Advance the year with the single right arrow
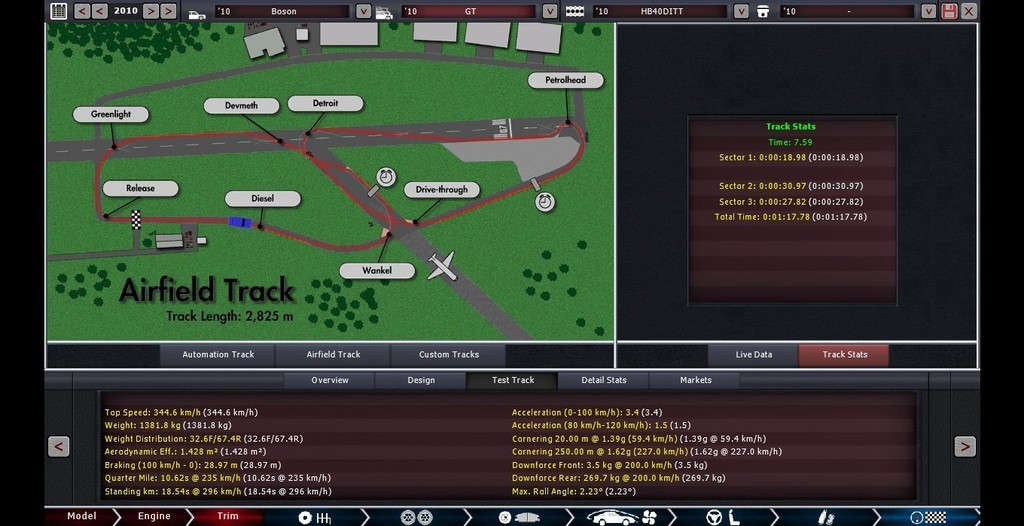The height and width of the screenshot is (526, 1024). point(149,11)
